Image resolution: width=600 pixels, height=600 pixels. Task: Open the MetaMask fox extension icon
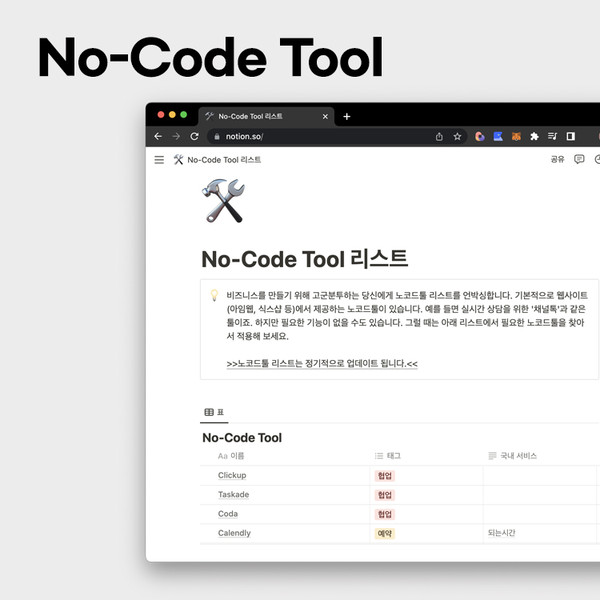click(x=516, y=137)
